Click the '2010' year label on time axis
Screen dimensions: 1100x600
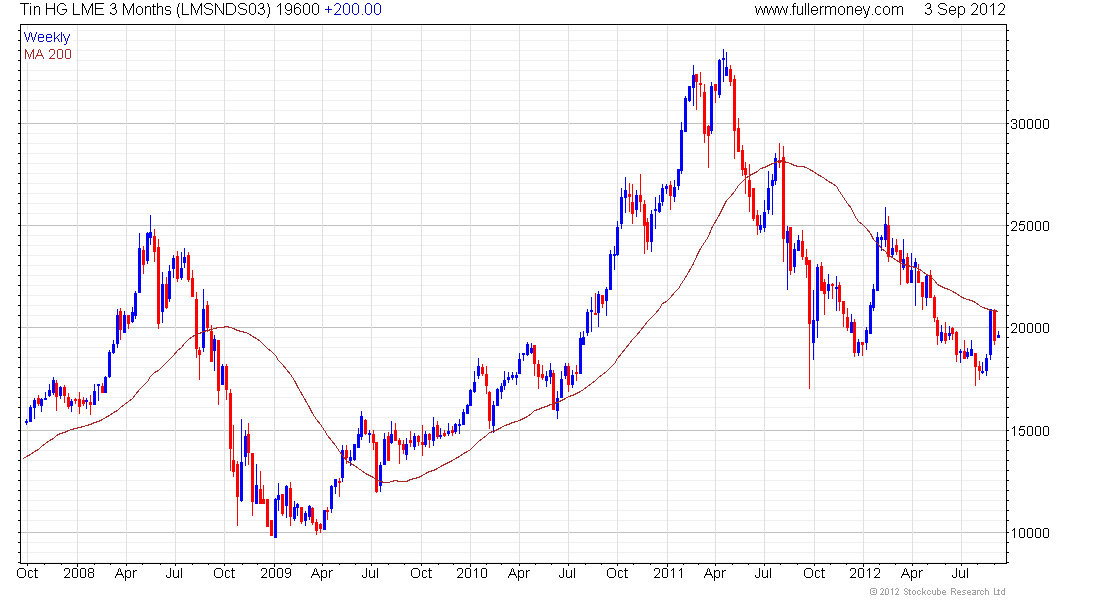pyautogui.click(x=471, y=573)
